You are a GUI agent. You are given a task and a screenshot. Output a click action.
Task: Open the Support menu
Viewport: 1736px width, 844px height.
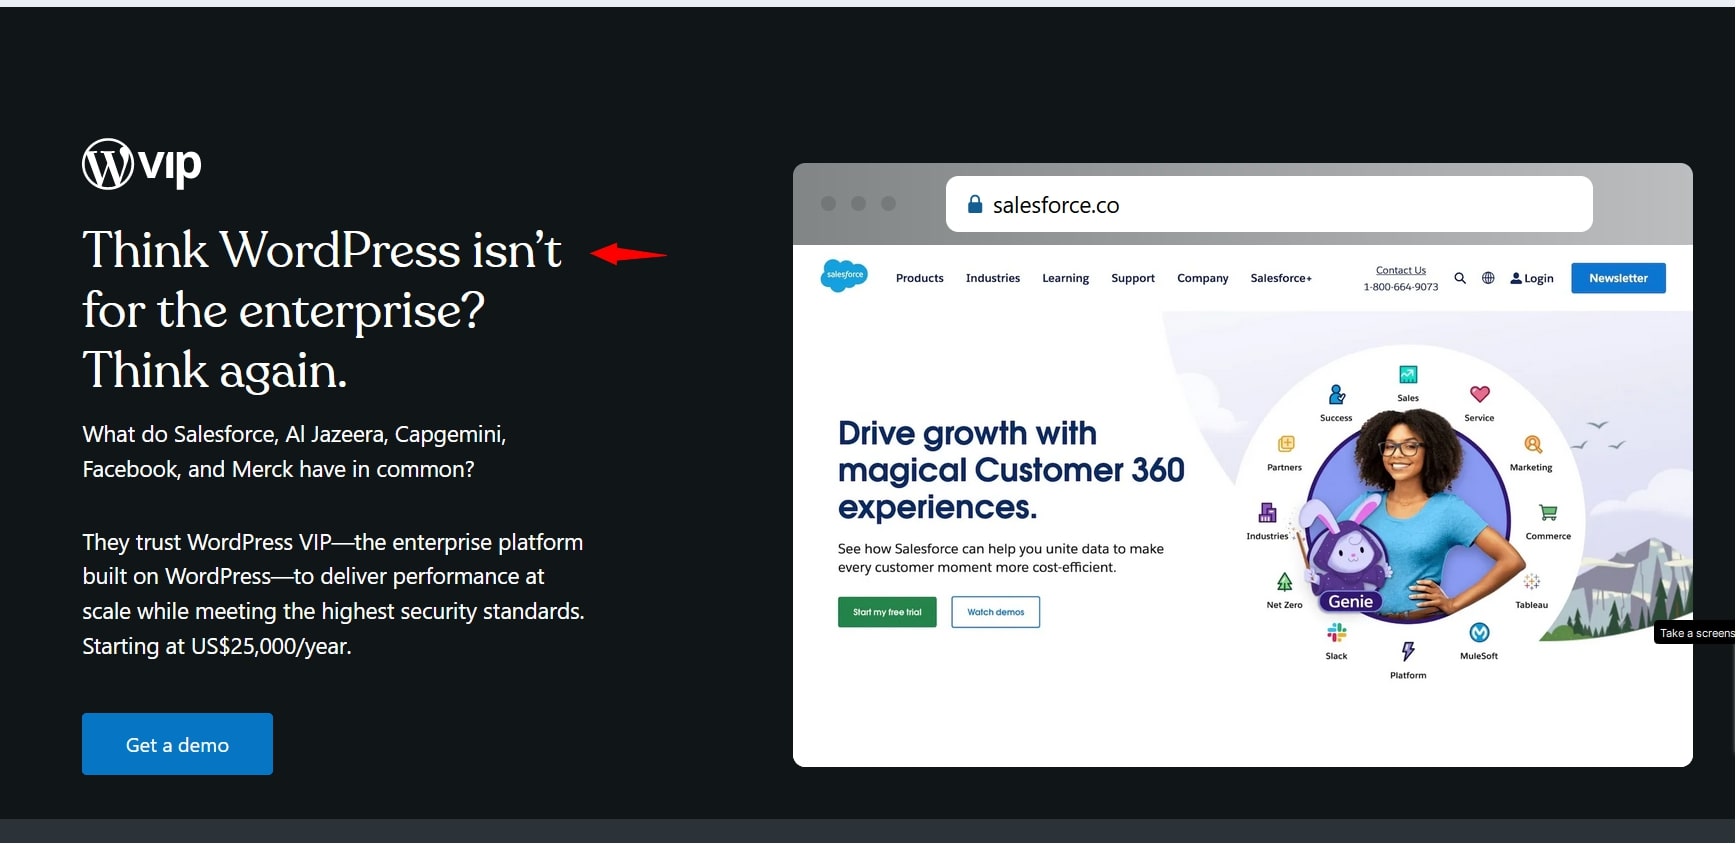[1133, 278]
